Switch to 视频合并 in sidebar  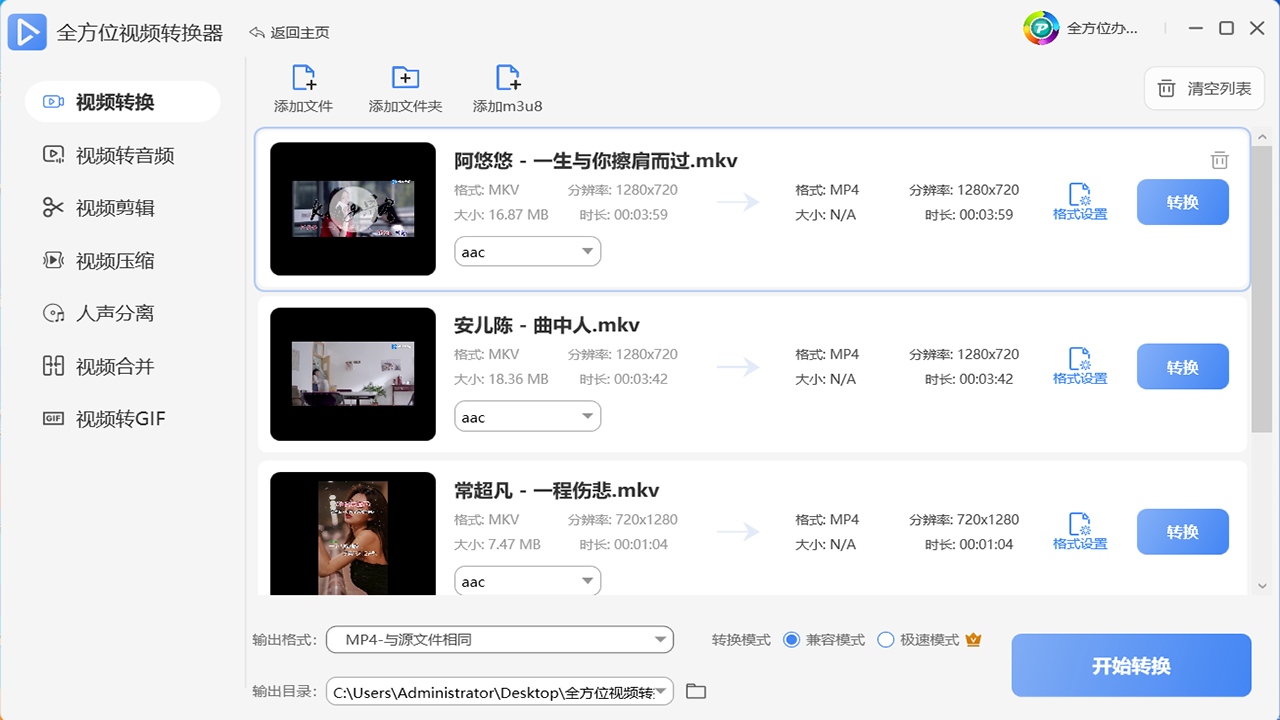pyautogui.click(x=114, y=366)
